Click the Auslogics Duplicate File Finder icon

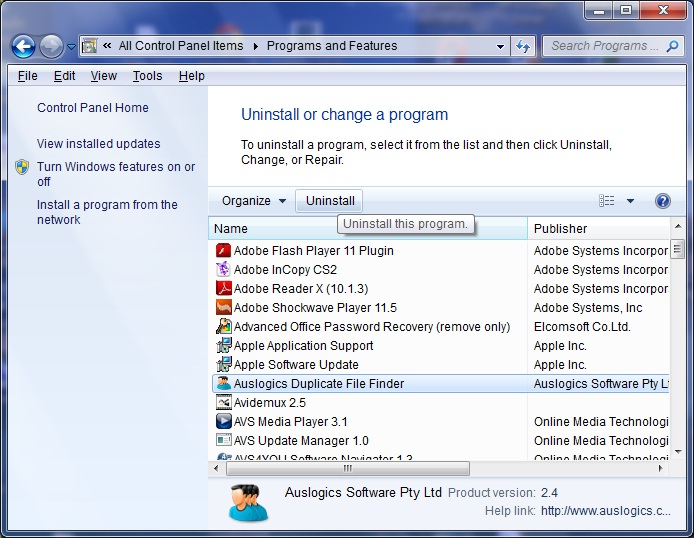coord(224,384)
